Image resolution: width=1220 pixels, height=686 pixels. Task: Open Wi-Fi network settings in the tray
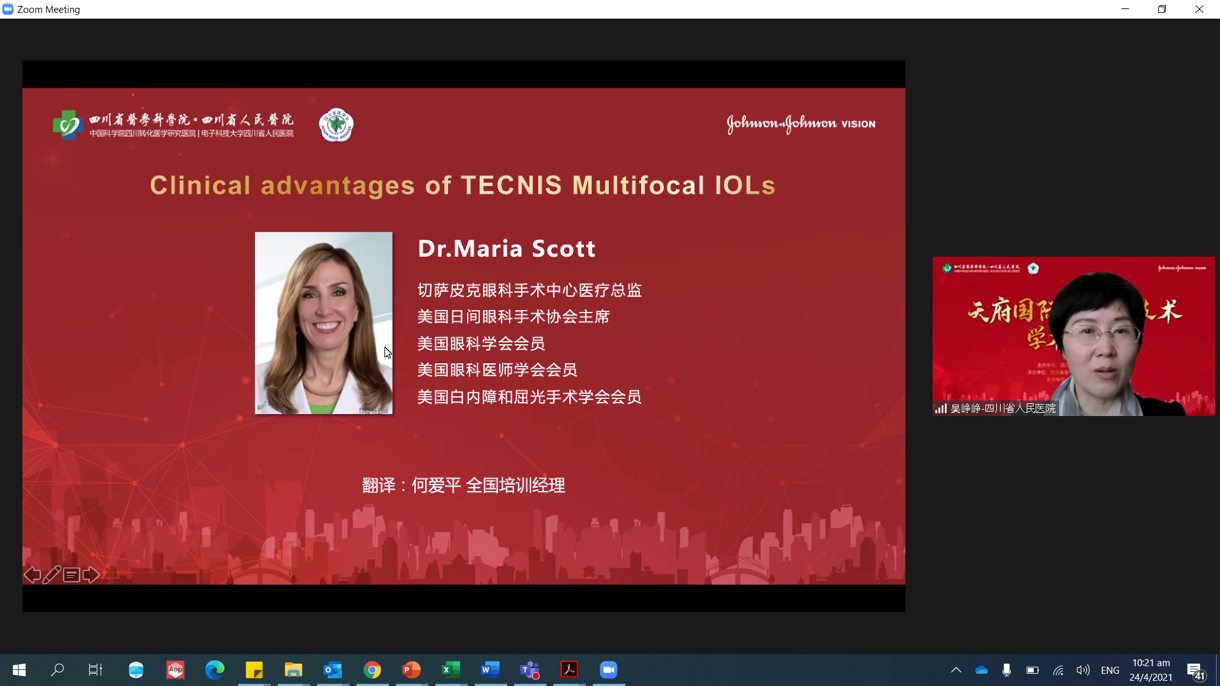pos(1058,670)
